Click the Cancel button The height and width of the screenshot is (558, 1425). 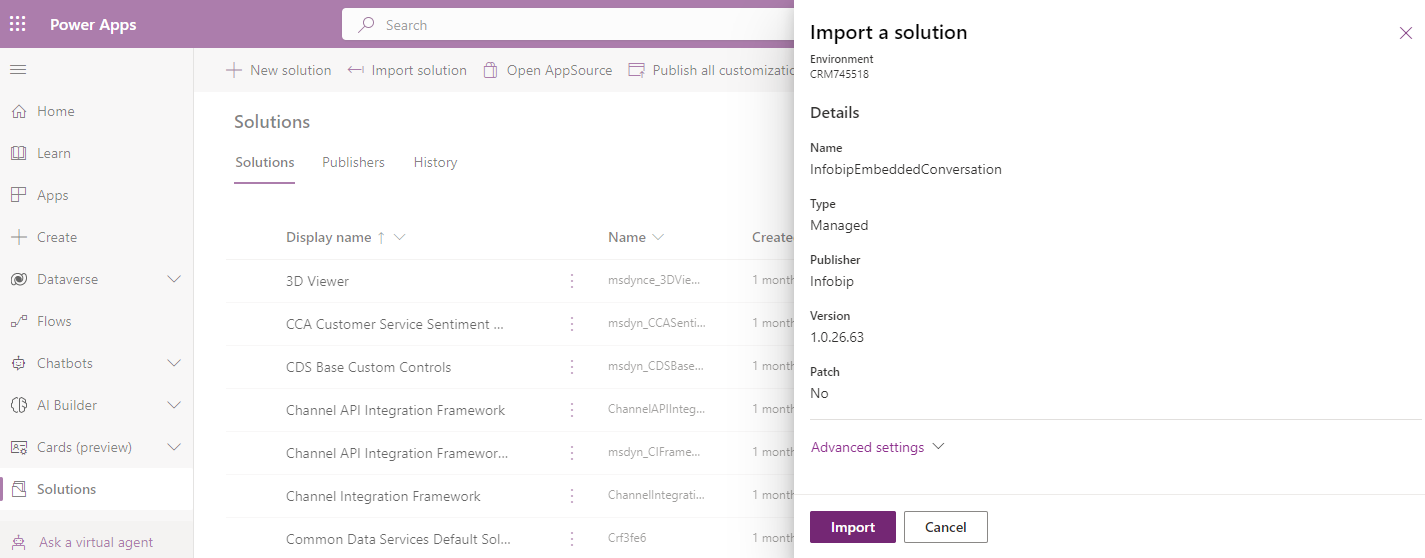[946, 527]
